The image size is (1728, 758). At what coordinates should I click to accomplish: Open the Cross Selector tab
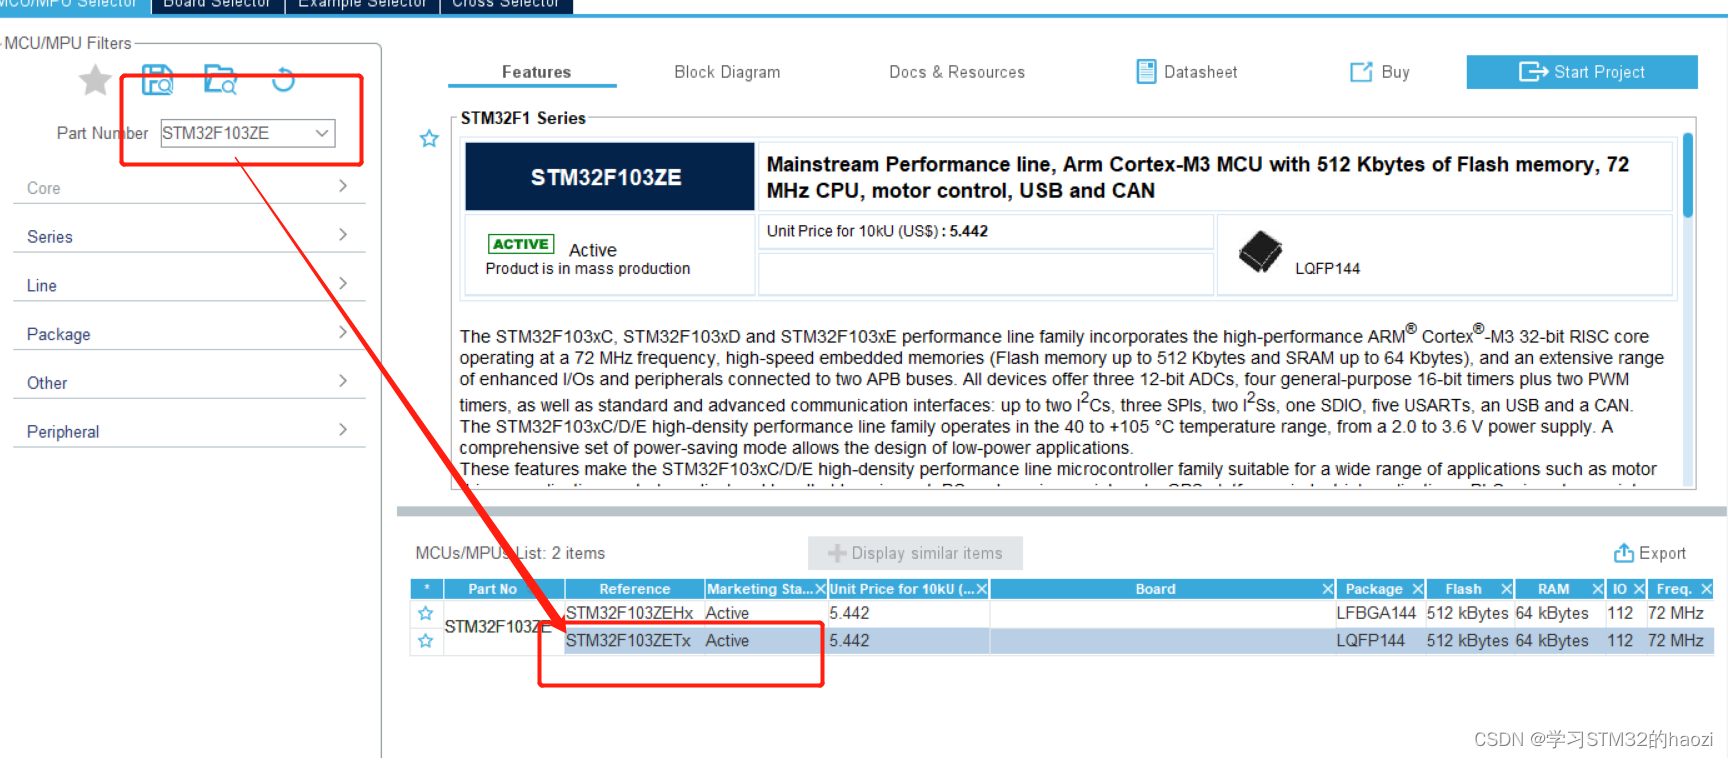click(506, 4)
